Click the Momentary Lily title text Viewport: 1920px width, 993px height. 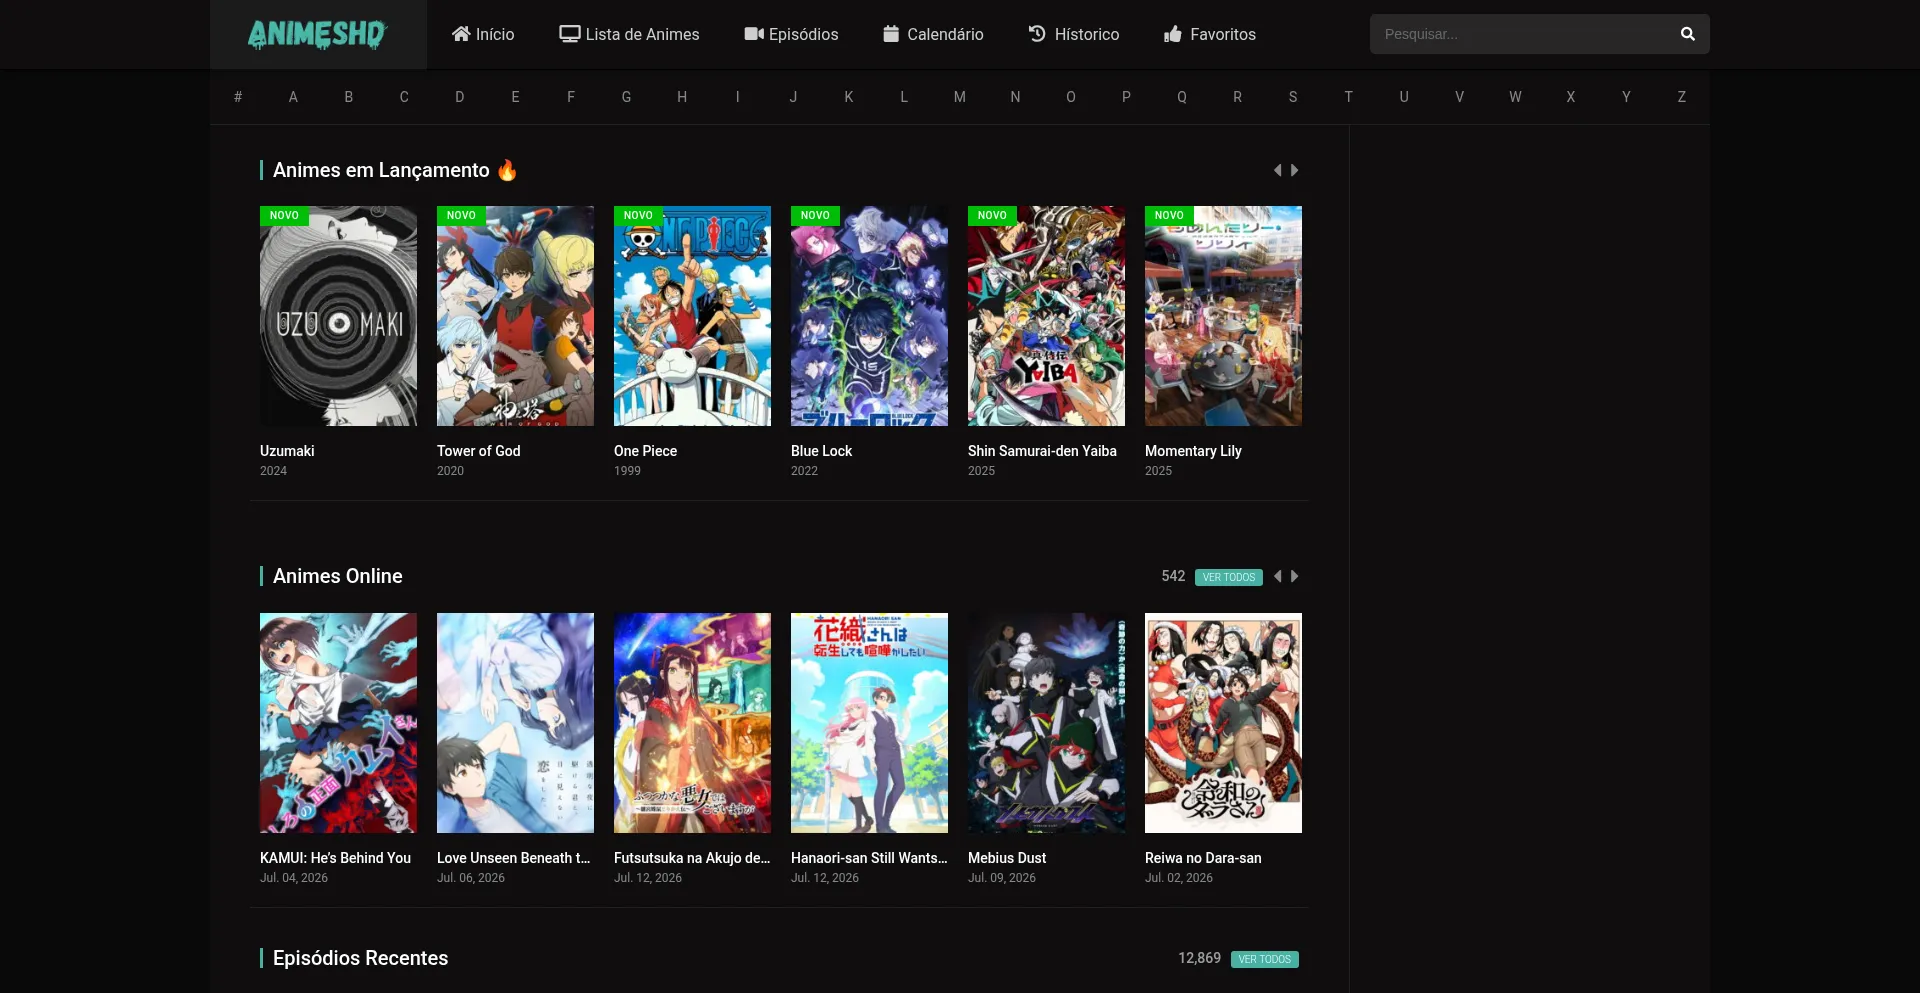(1193, 451)
